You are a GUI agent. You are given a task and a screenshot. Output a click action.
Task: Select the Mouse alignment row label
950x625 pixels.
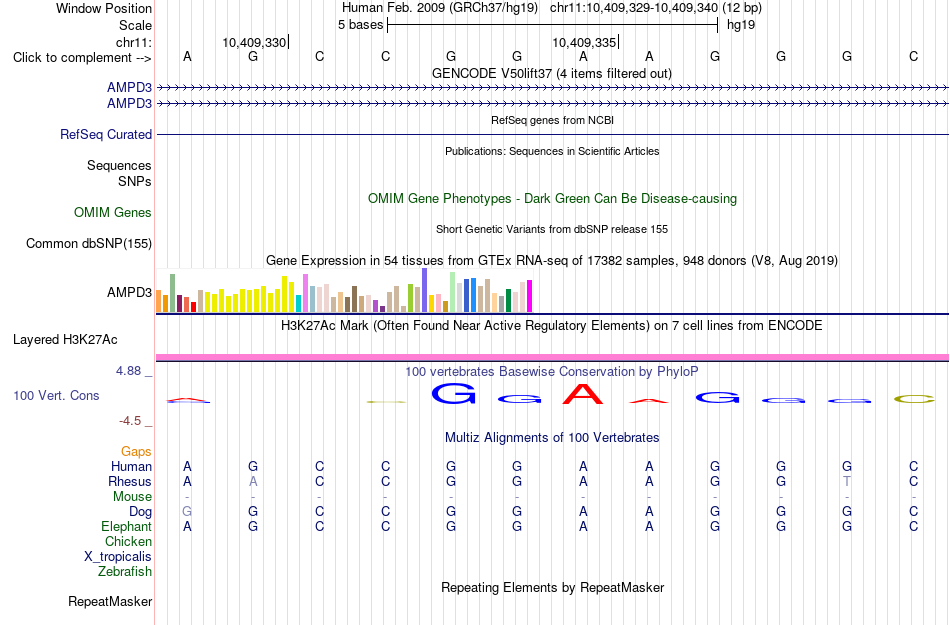point(132,497)
